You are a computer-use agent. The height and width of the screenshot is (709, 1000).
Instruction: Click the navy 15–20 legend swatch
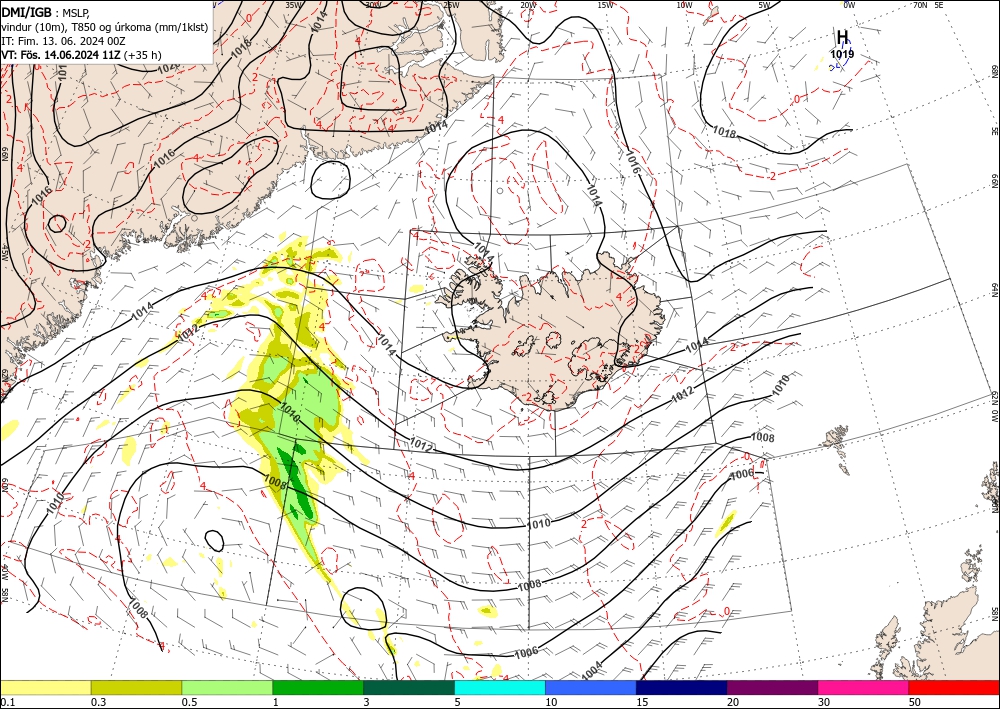coord(682,687)
